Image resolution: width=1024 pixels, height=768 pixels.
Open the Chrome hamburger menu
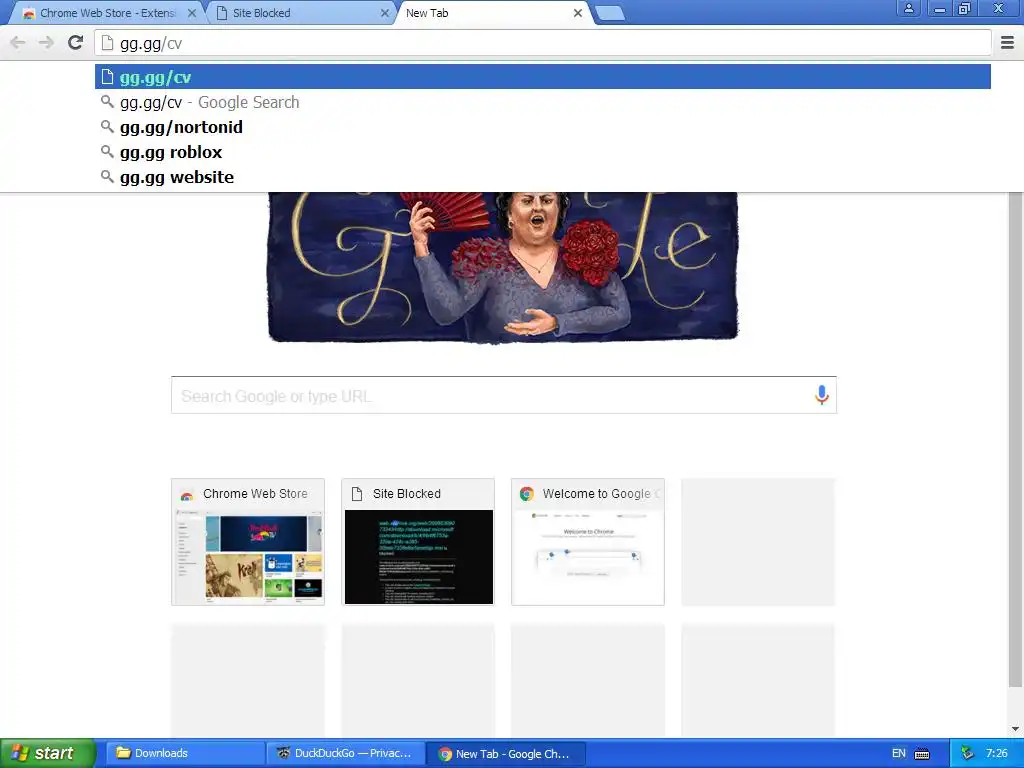pos(1008,43)
